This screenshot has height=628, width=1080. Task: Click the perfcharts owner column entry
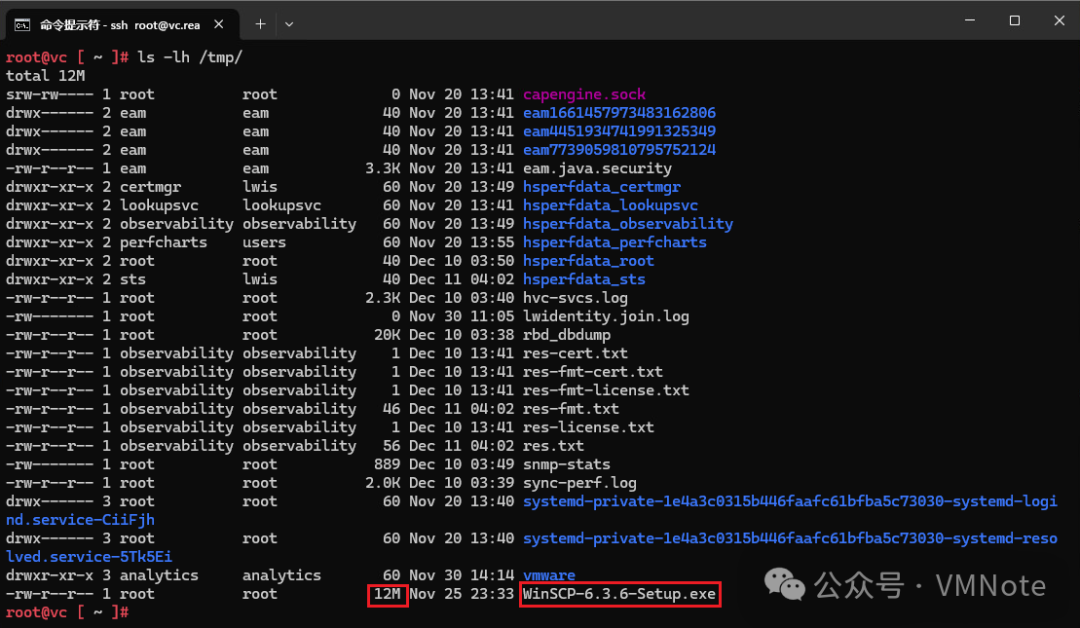click(163, 243)
